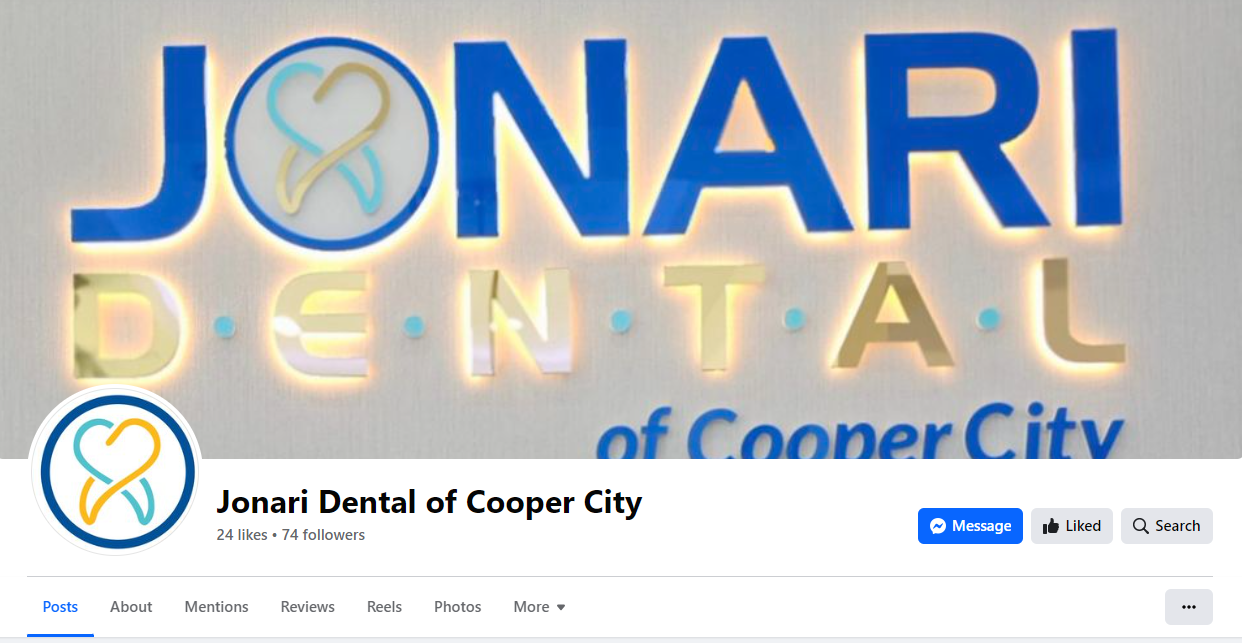Open the three-dots page options menu
This screenshot has height=643, width=1242.
[1189, 607]
